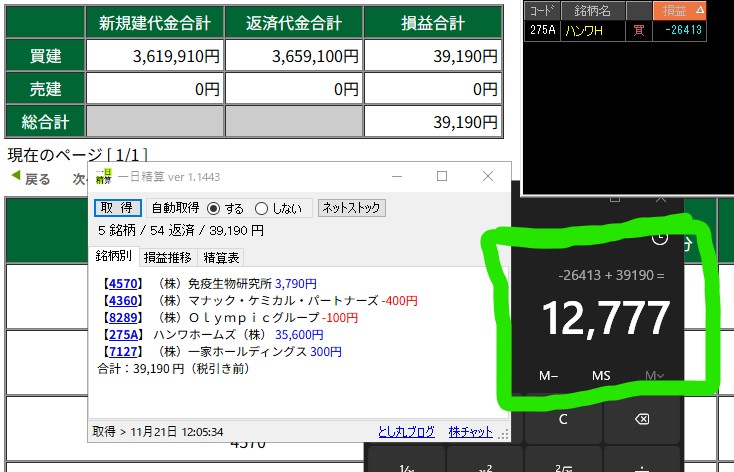Click the 取得 fetch button
Image resolution: width=734 pixels, height=472 pixels.
pos(118,209)
